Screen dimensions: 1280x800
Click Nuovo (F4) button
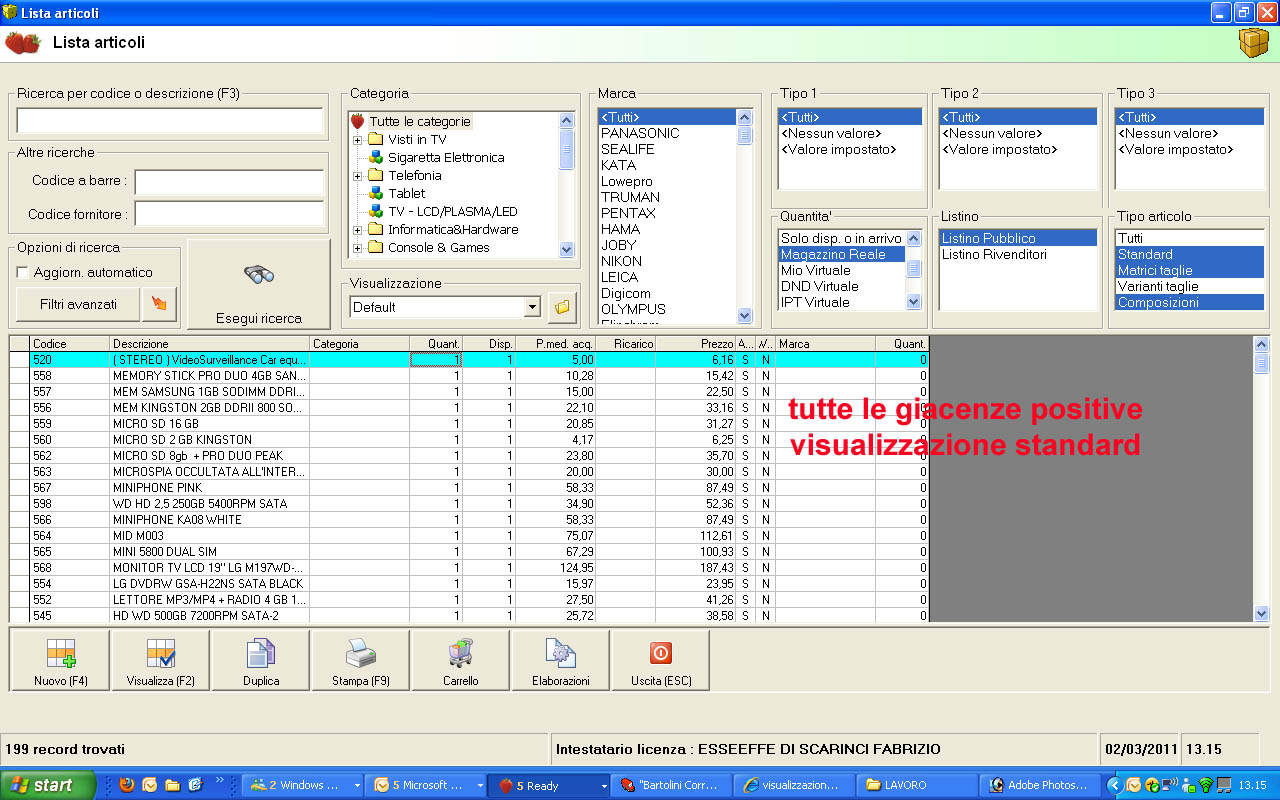click(x=60, y=661)
